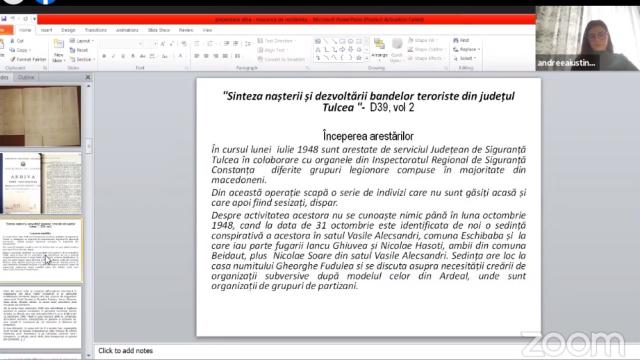Click the Find button in Editing group
Image resolution: width=640 pixels, height=360 pixels.
461,40
